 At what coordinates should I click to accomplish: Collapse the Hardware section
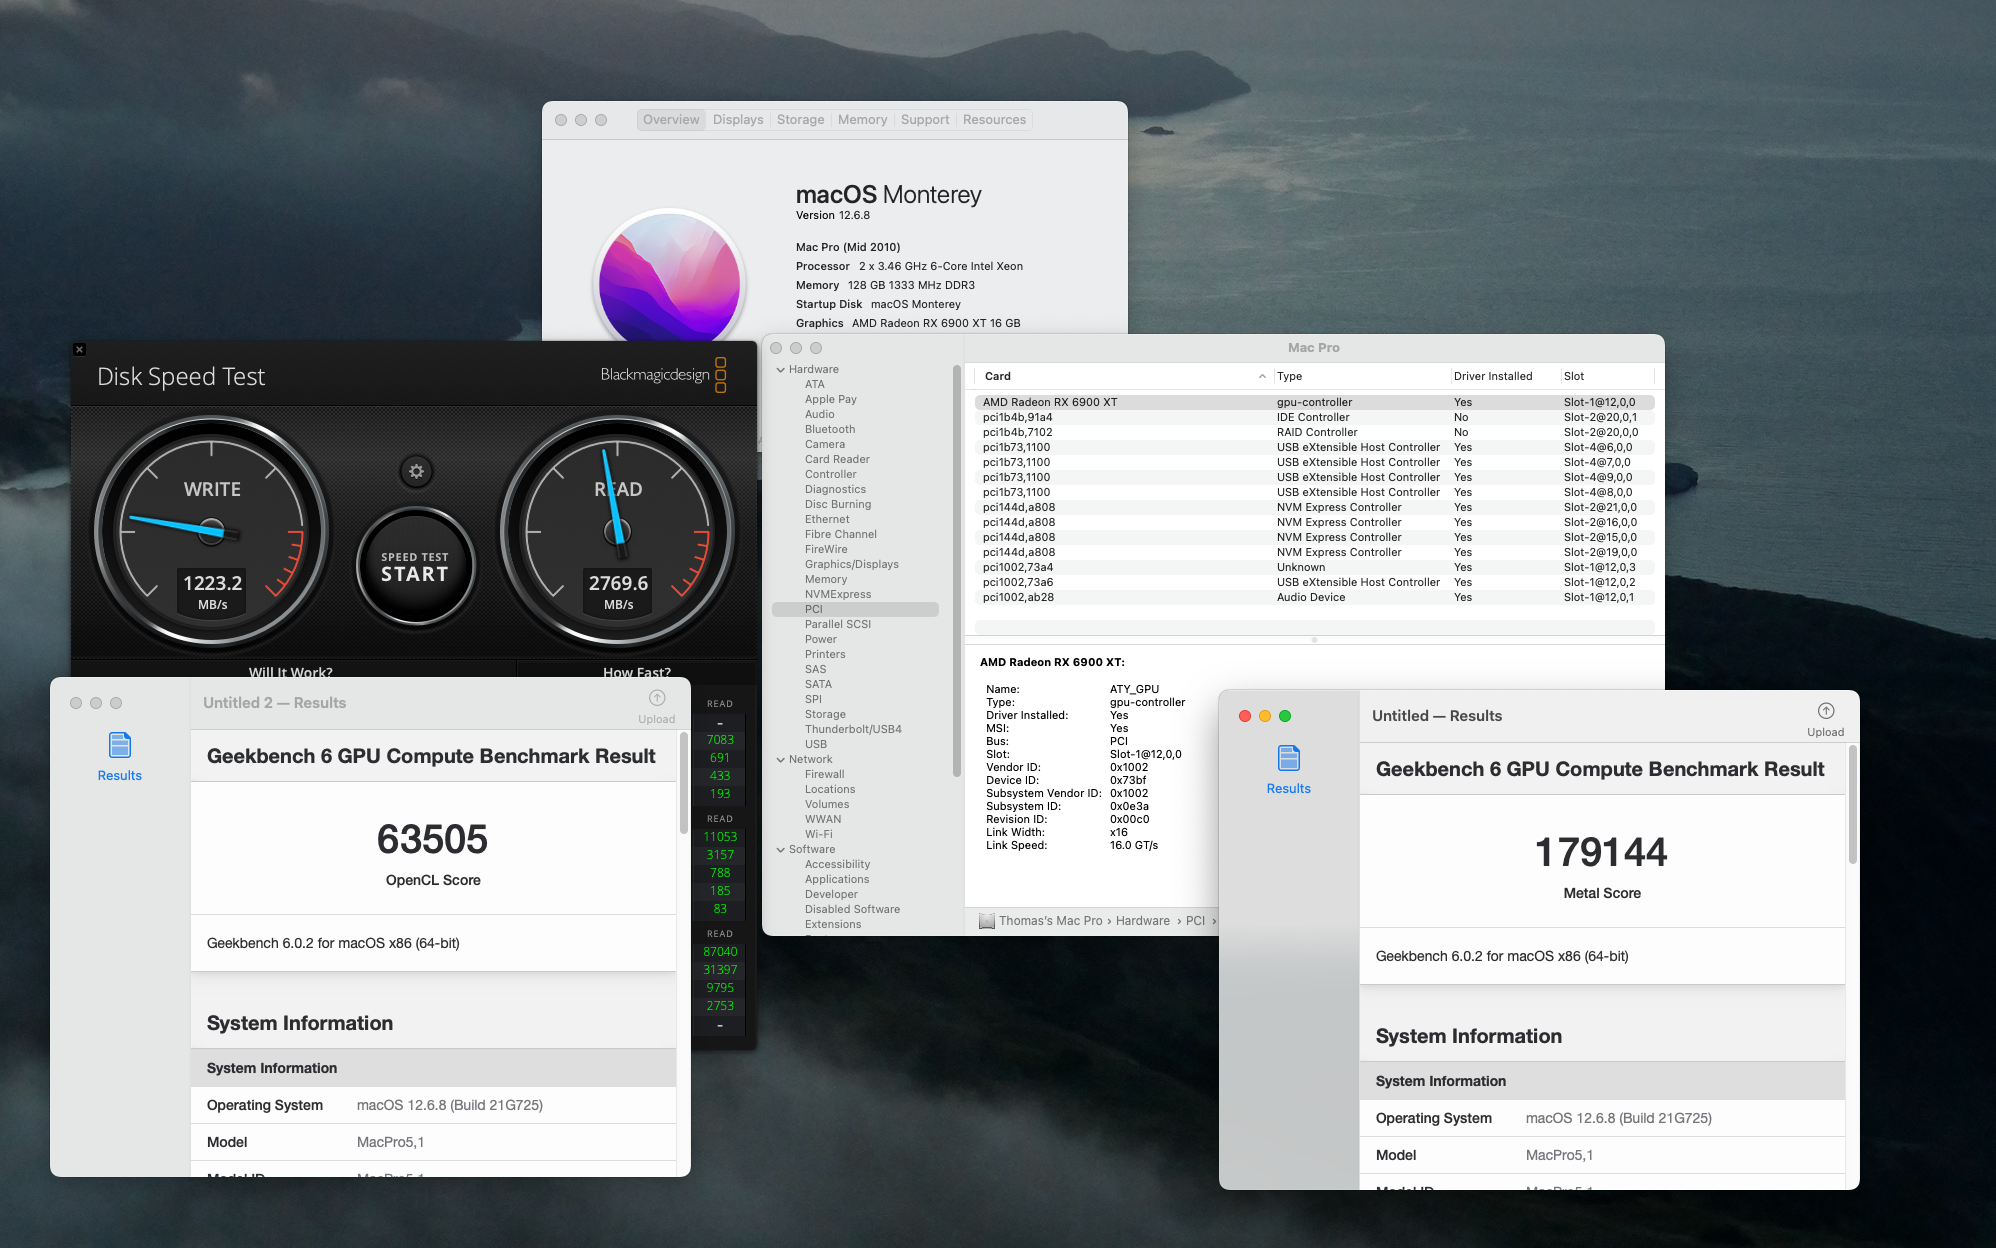pos(781,370)
